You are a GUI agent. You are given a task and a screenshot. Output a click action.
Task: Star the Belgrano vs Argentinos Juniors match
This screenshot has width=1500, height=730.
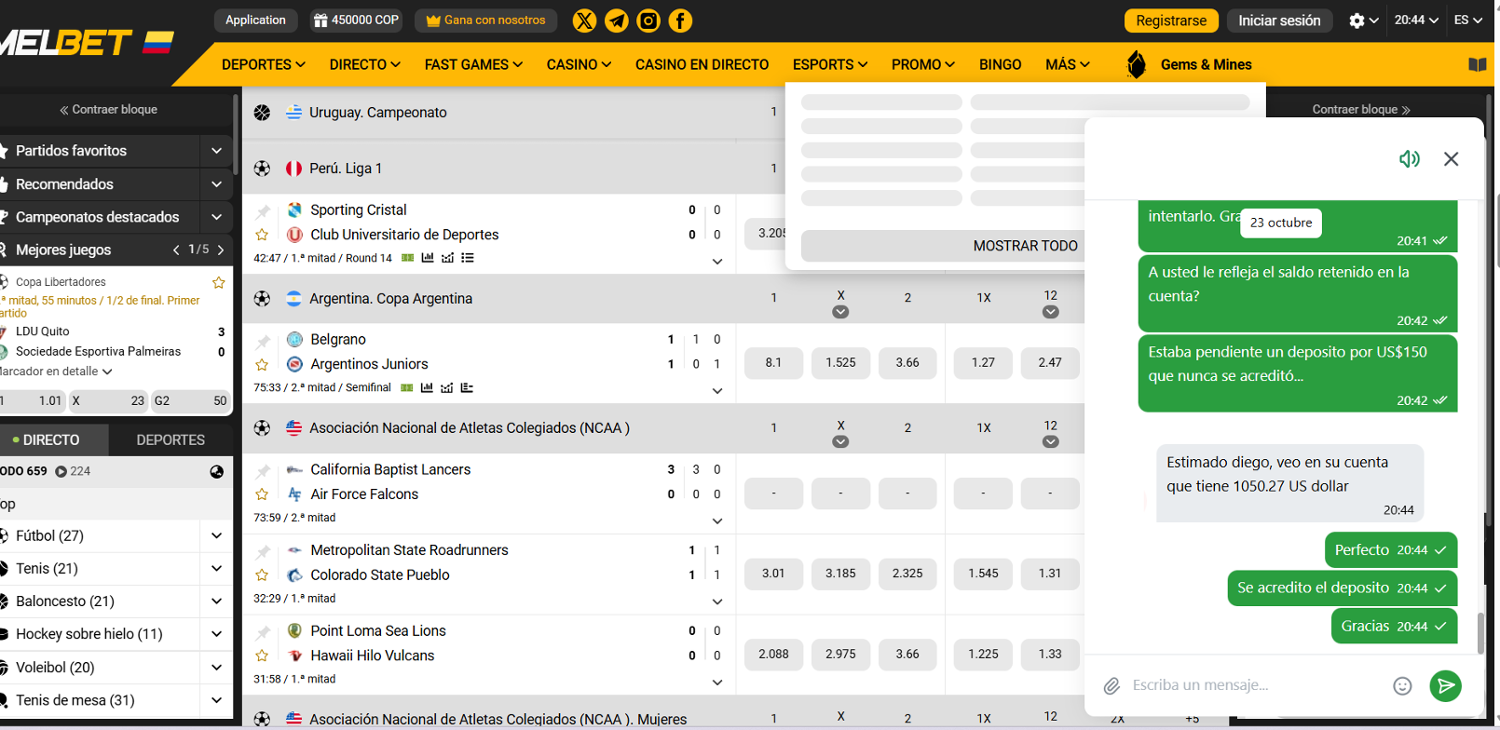(262, 365)
